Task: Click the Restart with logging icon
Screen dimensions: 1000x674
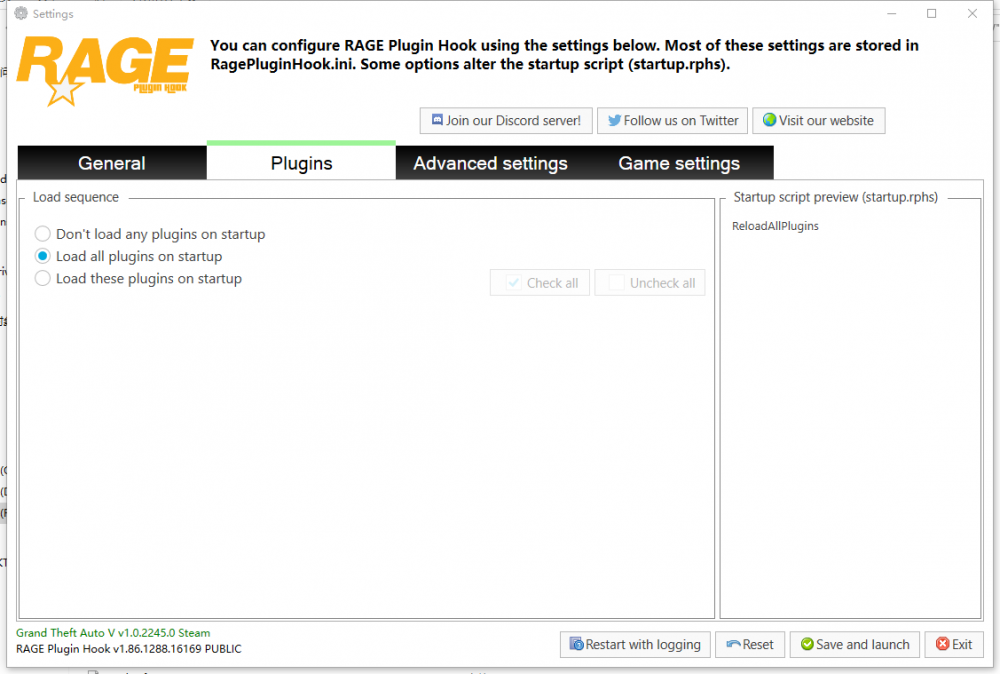Action: pos(576,645)
